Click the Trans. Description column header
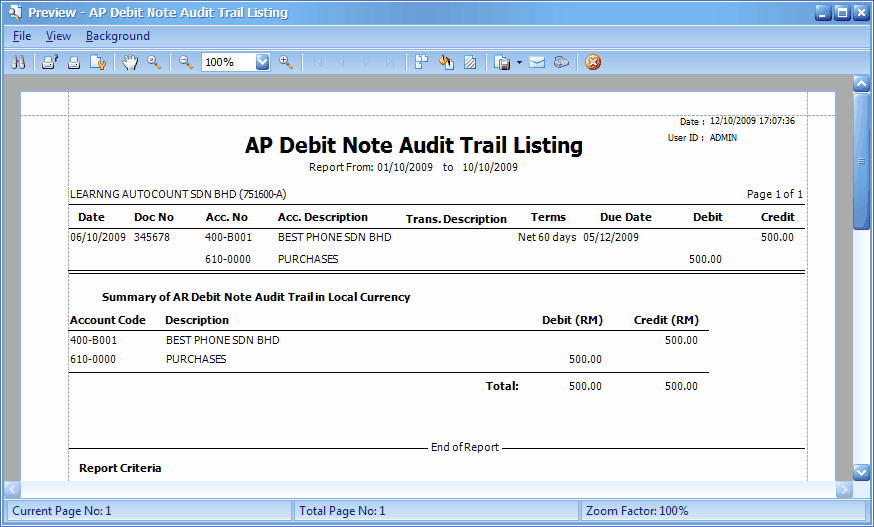Image resolution: width=874 pixels, height=527 pixels. click(456, 219)
